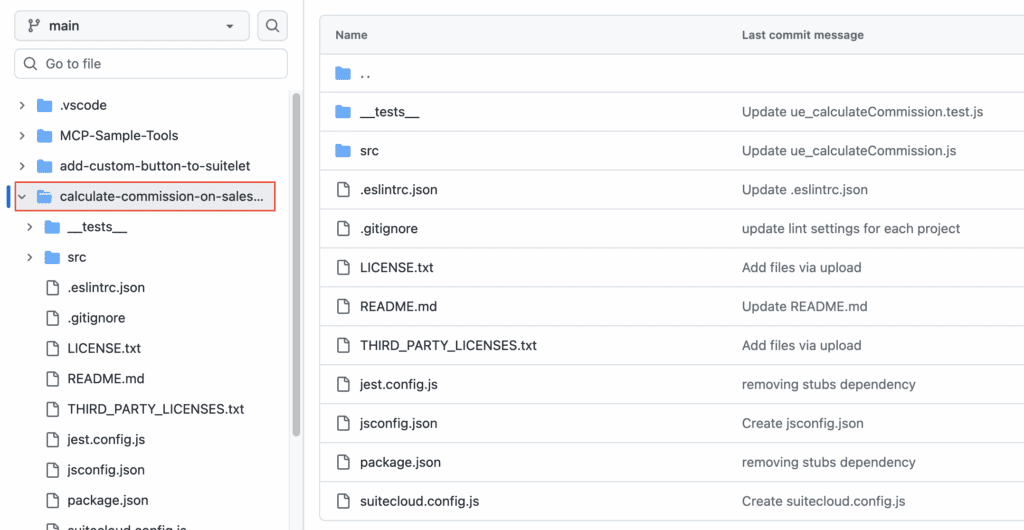Click the MCP-Sample-Tools folder icon

[44, 136]
